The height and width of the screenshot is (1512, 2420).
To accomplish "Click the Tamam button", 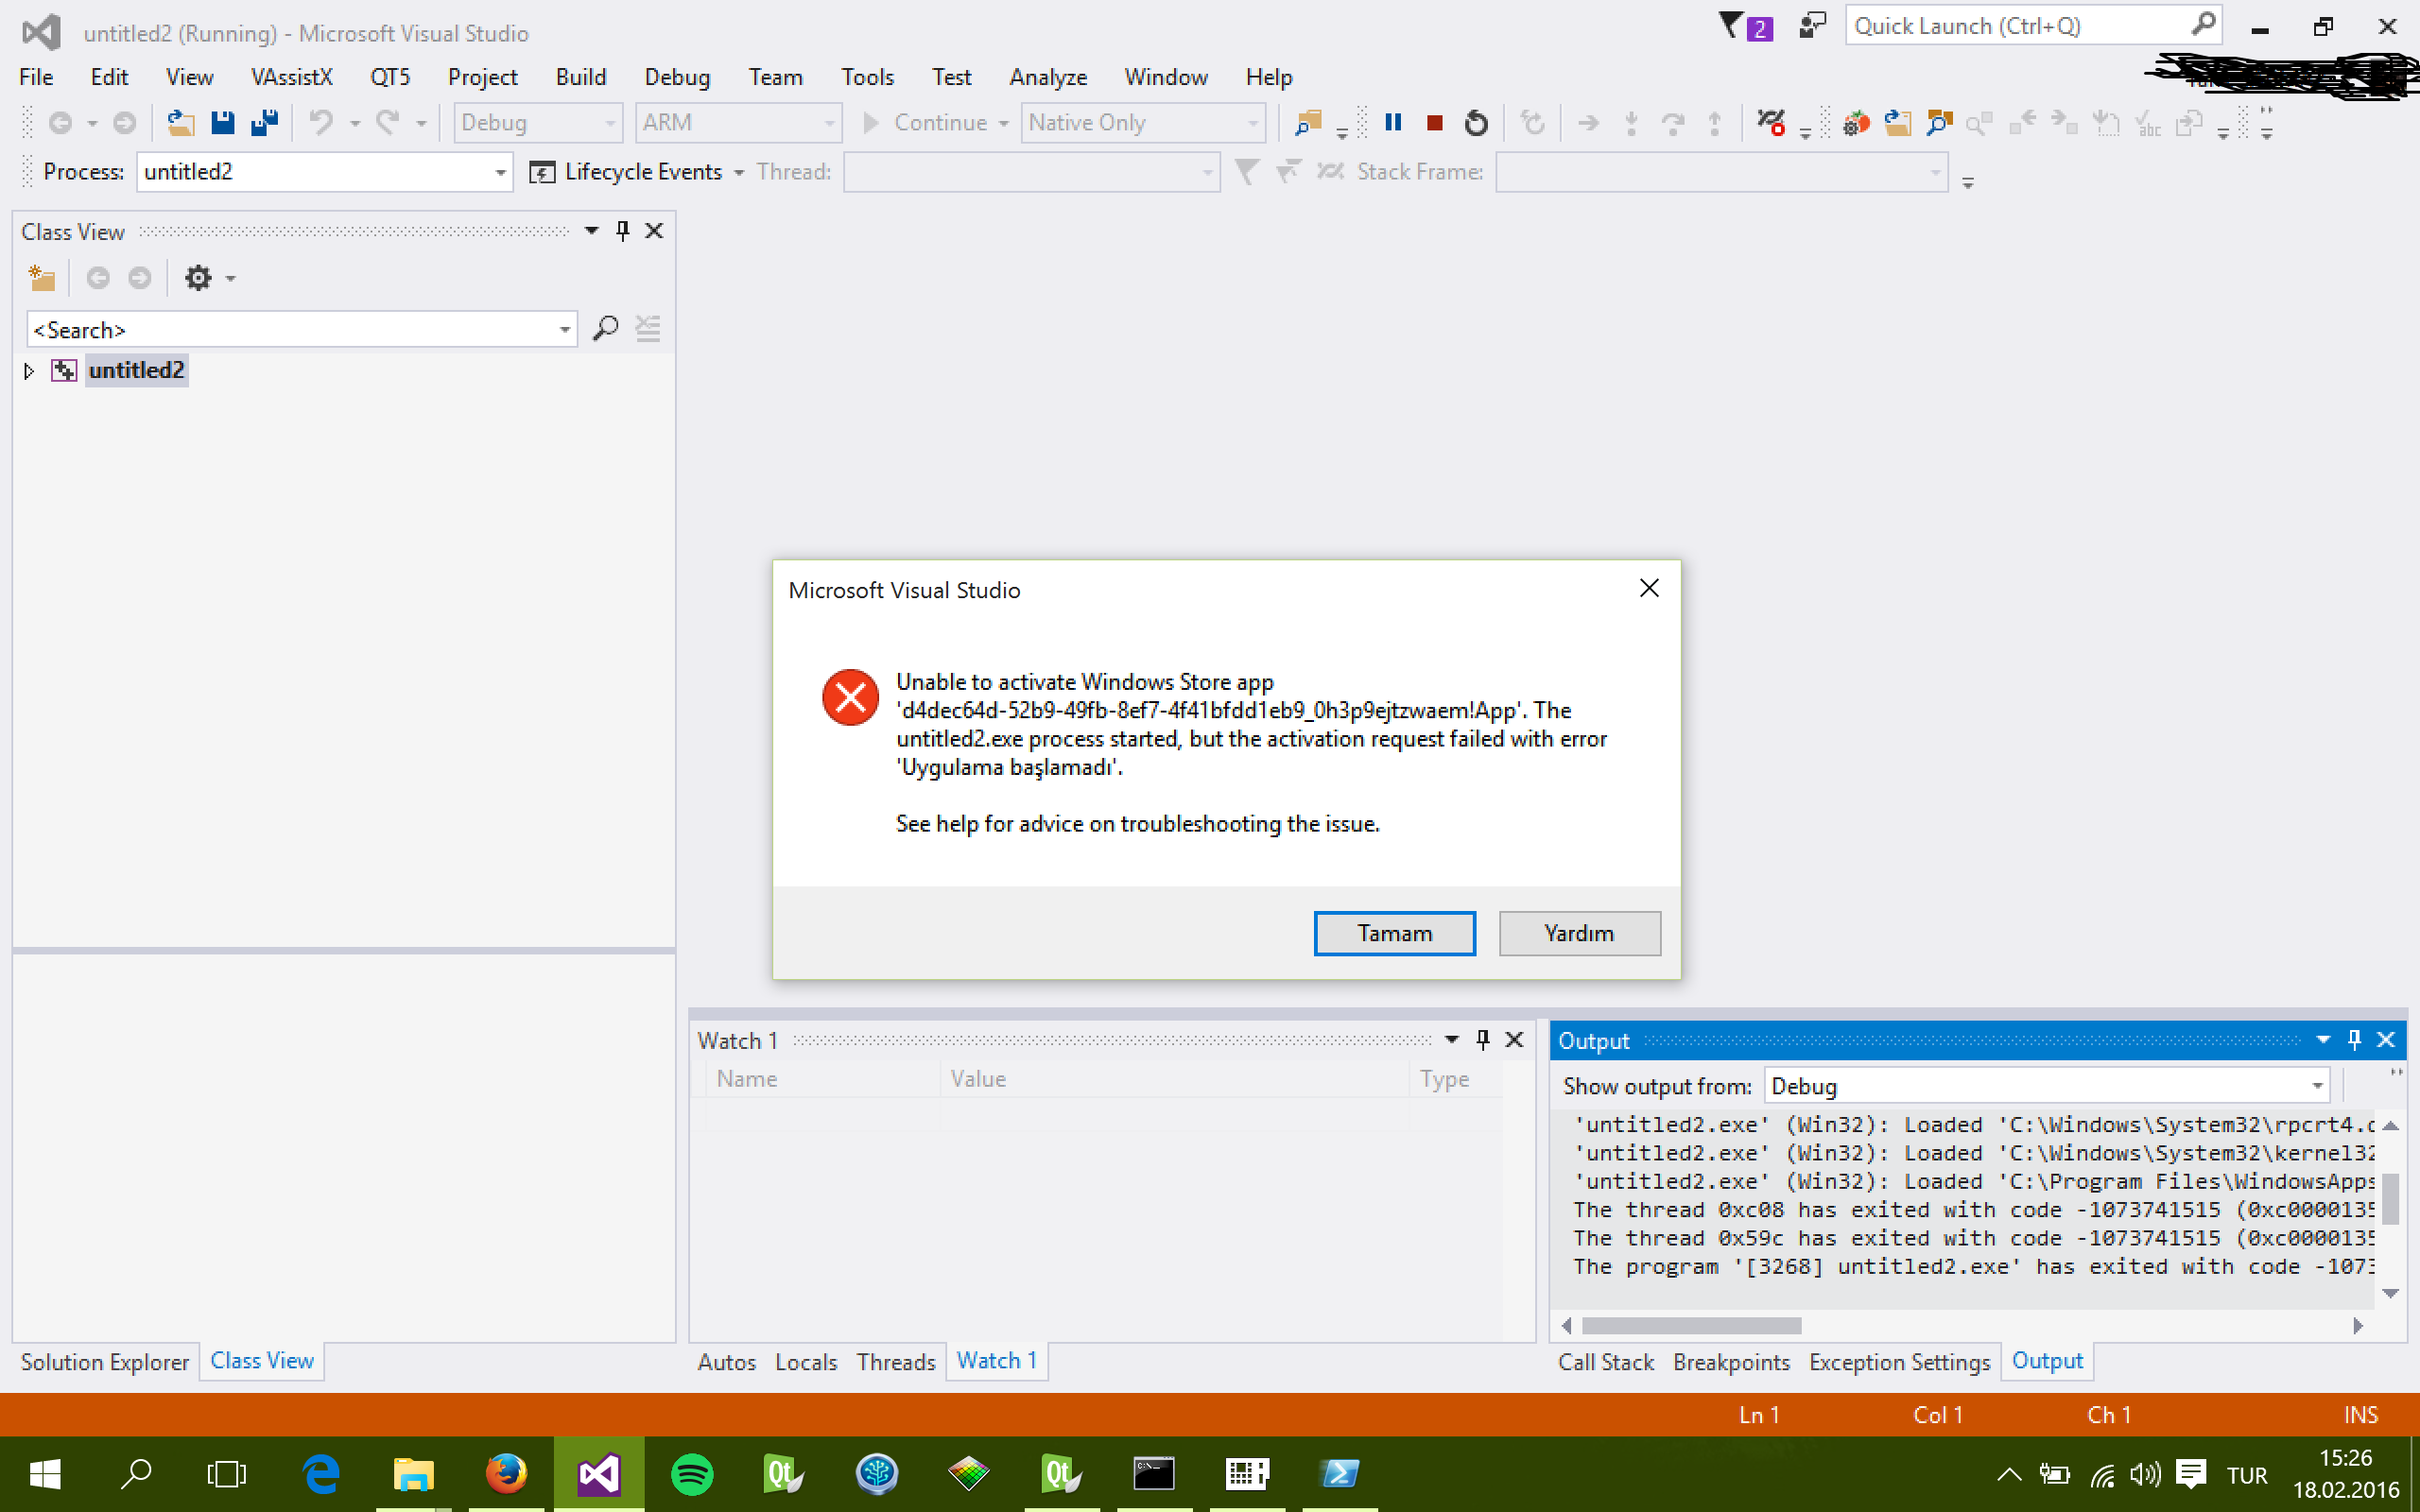I will click(x=1394, y=933).
